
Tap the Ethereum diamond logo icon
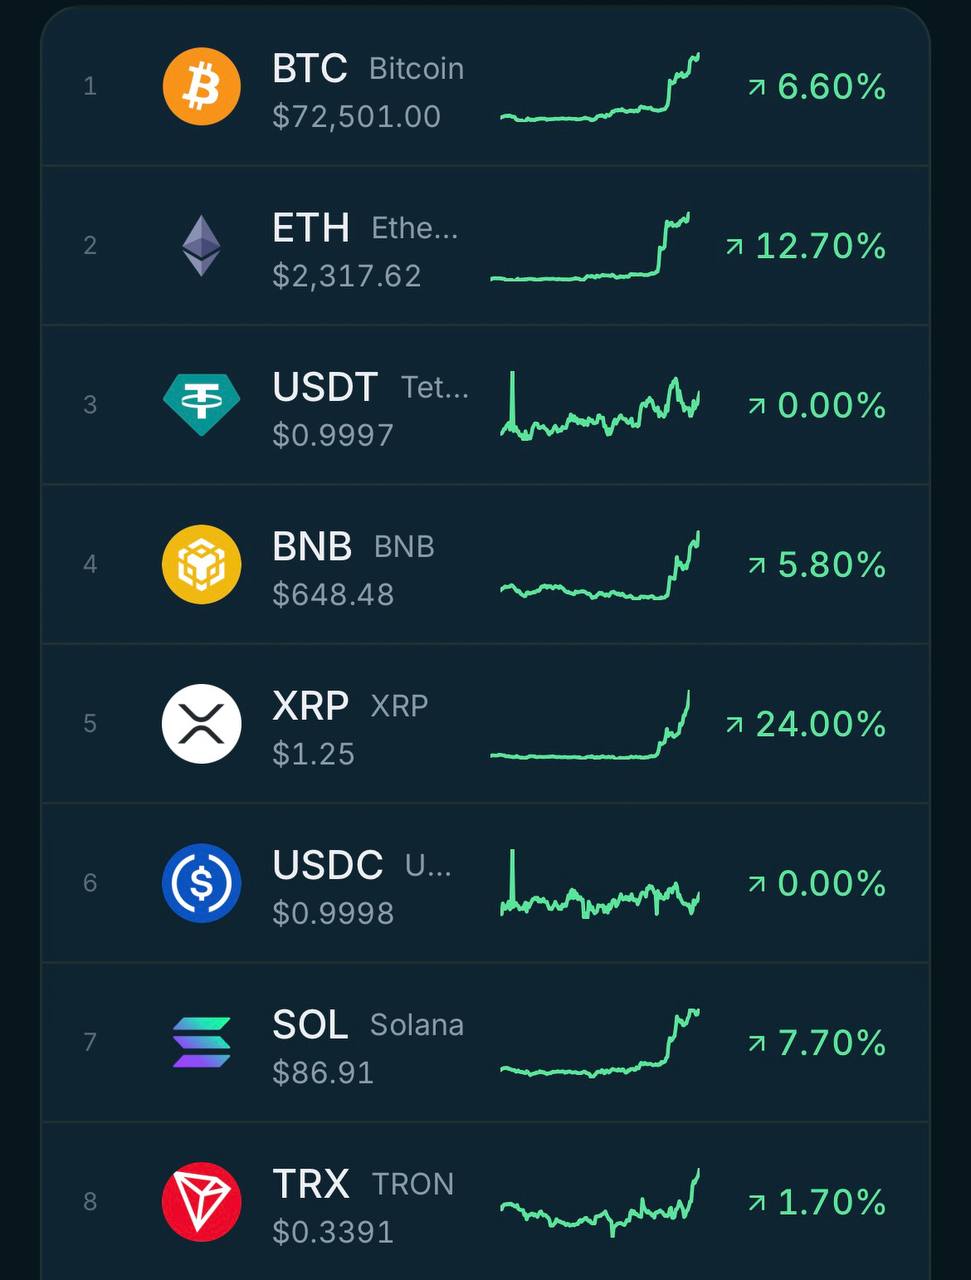201,245
